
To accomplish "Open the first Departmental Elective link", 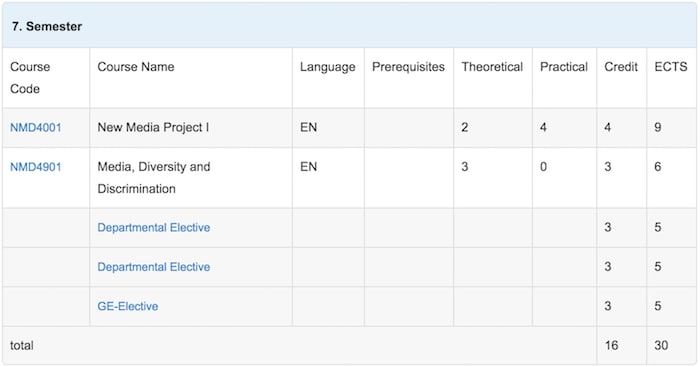I will click(x=154, y=228).
